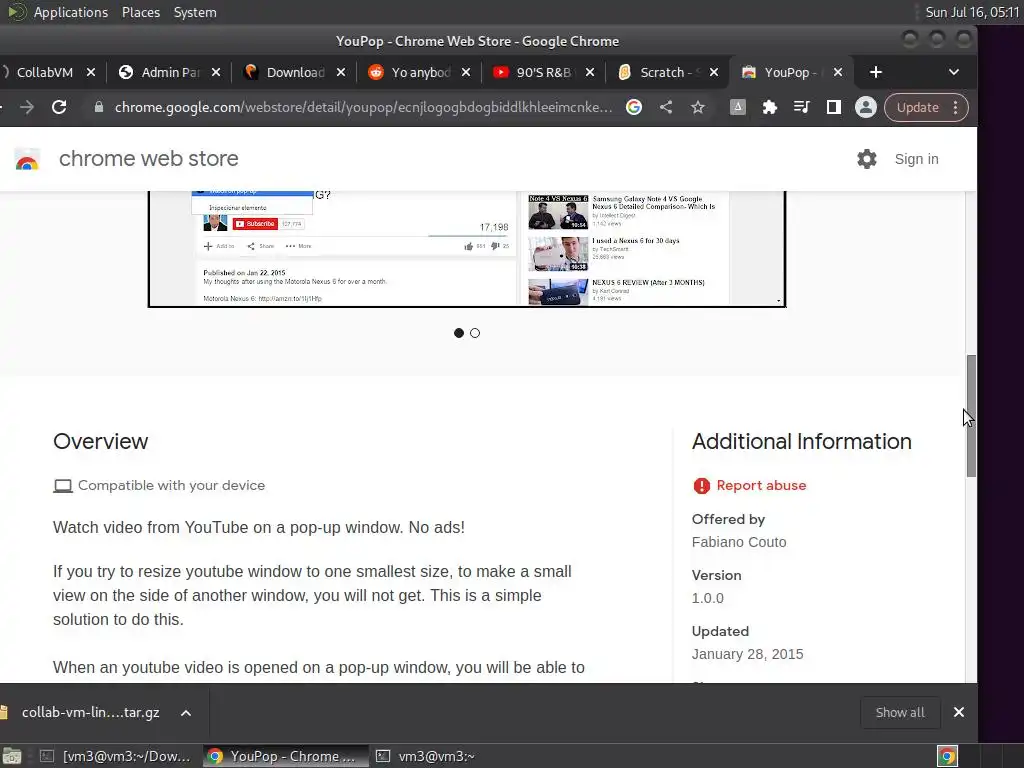Close the CollabVM tab
The width and height of the screenshot is (1024, 768).
point(91,72)
